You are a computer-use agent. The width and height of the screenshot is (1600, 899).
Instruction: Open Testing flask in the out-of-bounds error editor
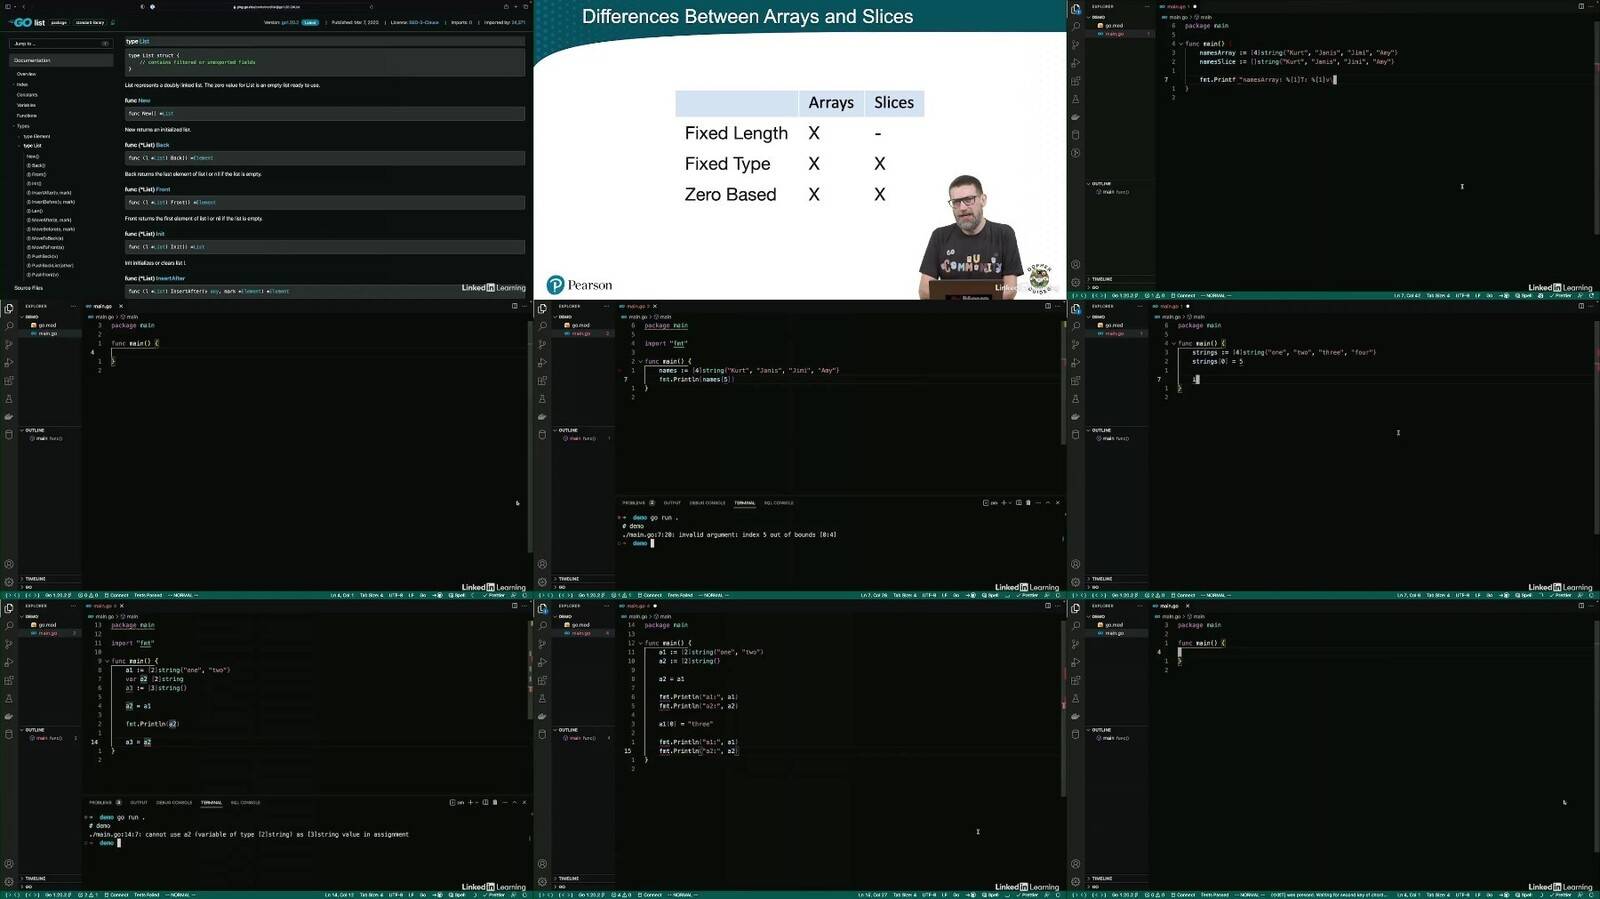click(x=542, y=399)
